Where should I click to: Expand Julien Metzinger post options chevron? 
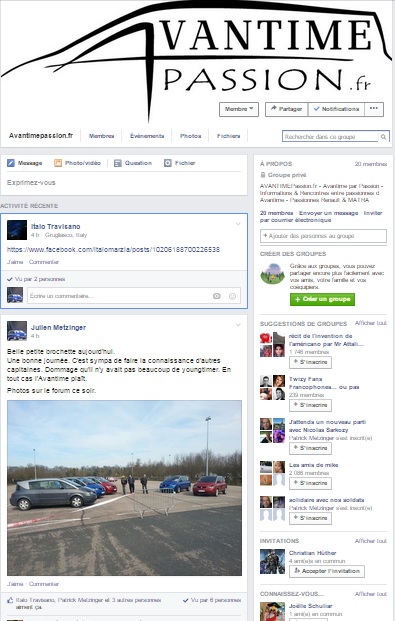coord(238,325)
